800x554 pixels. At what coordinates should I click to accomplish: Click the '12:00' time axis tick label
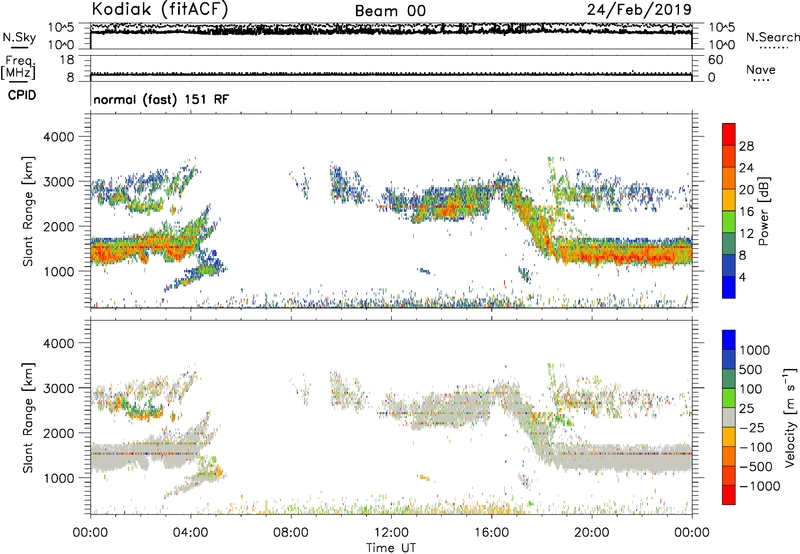point(391,533)
